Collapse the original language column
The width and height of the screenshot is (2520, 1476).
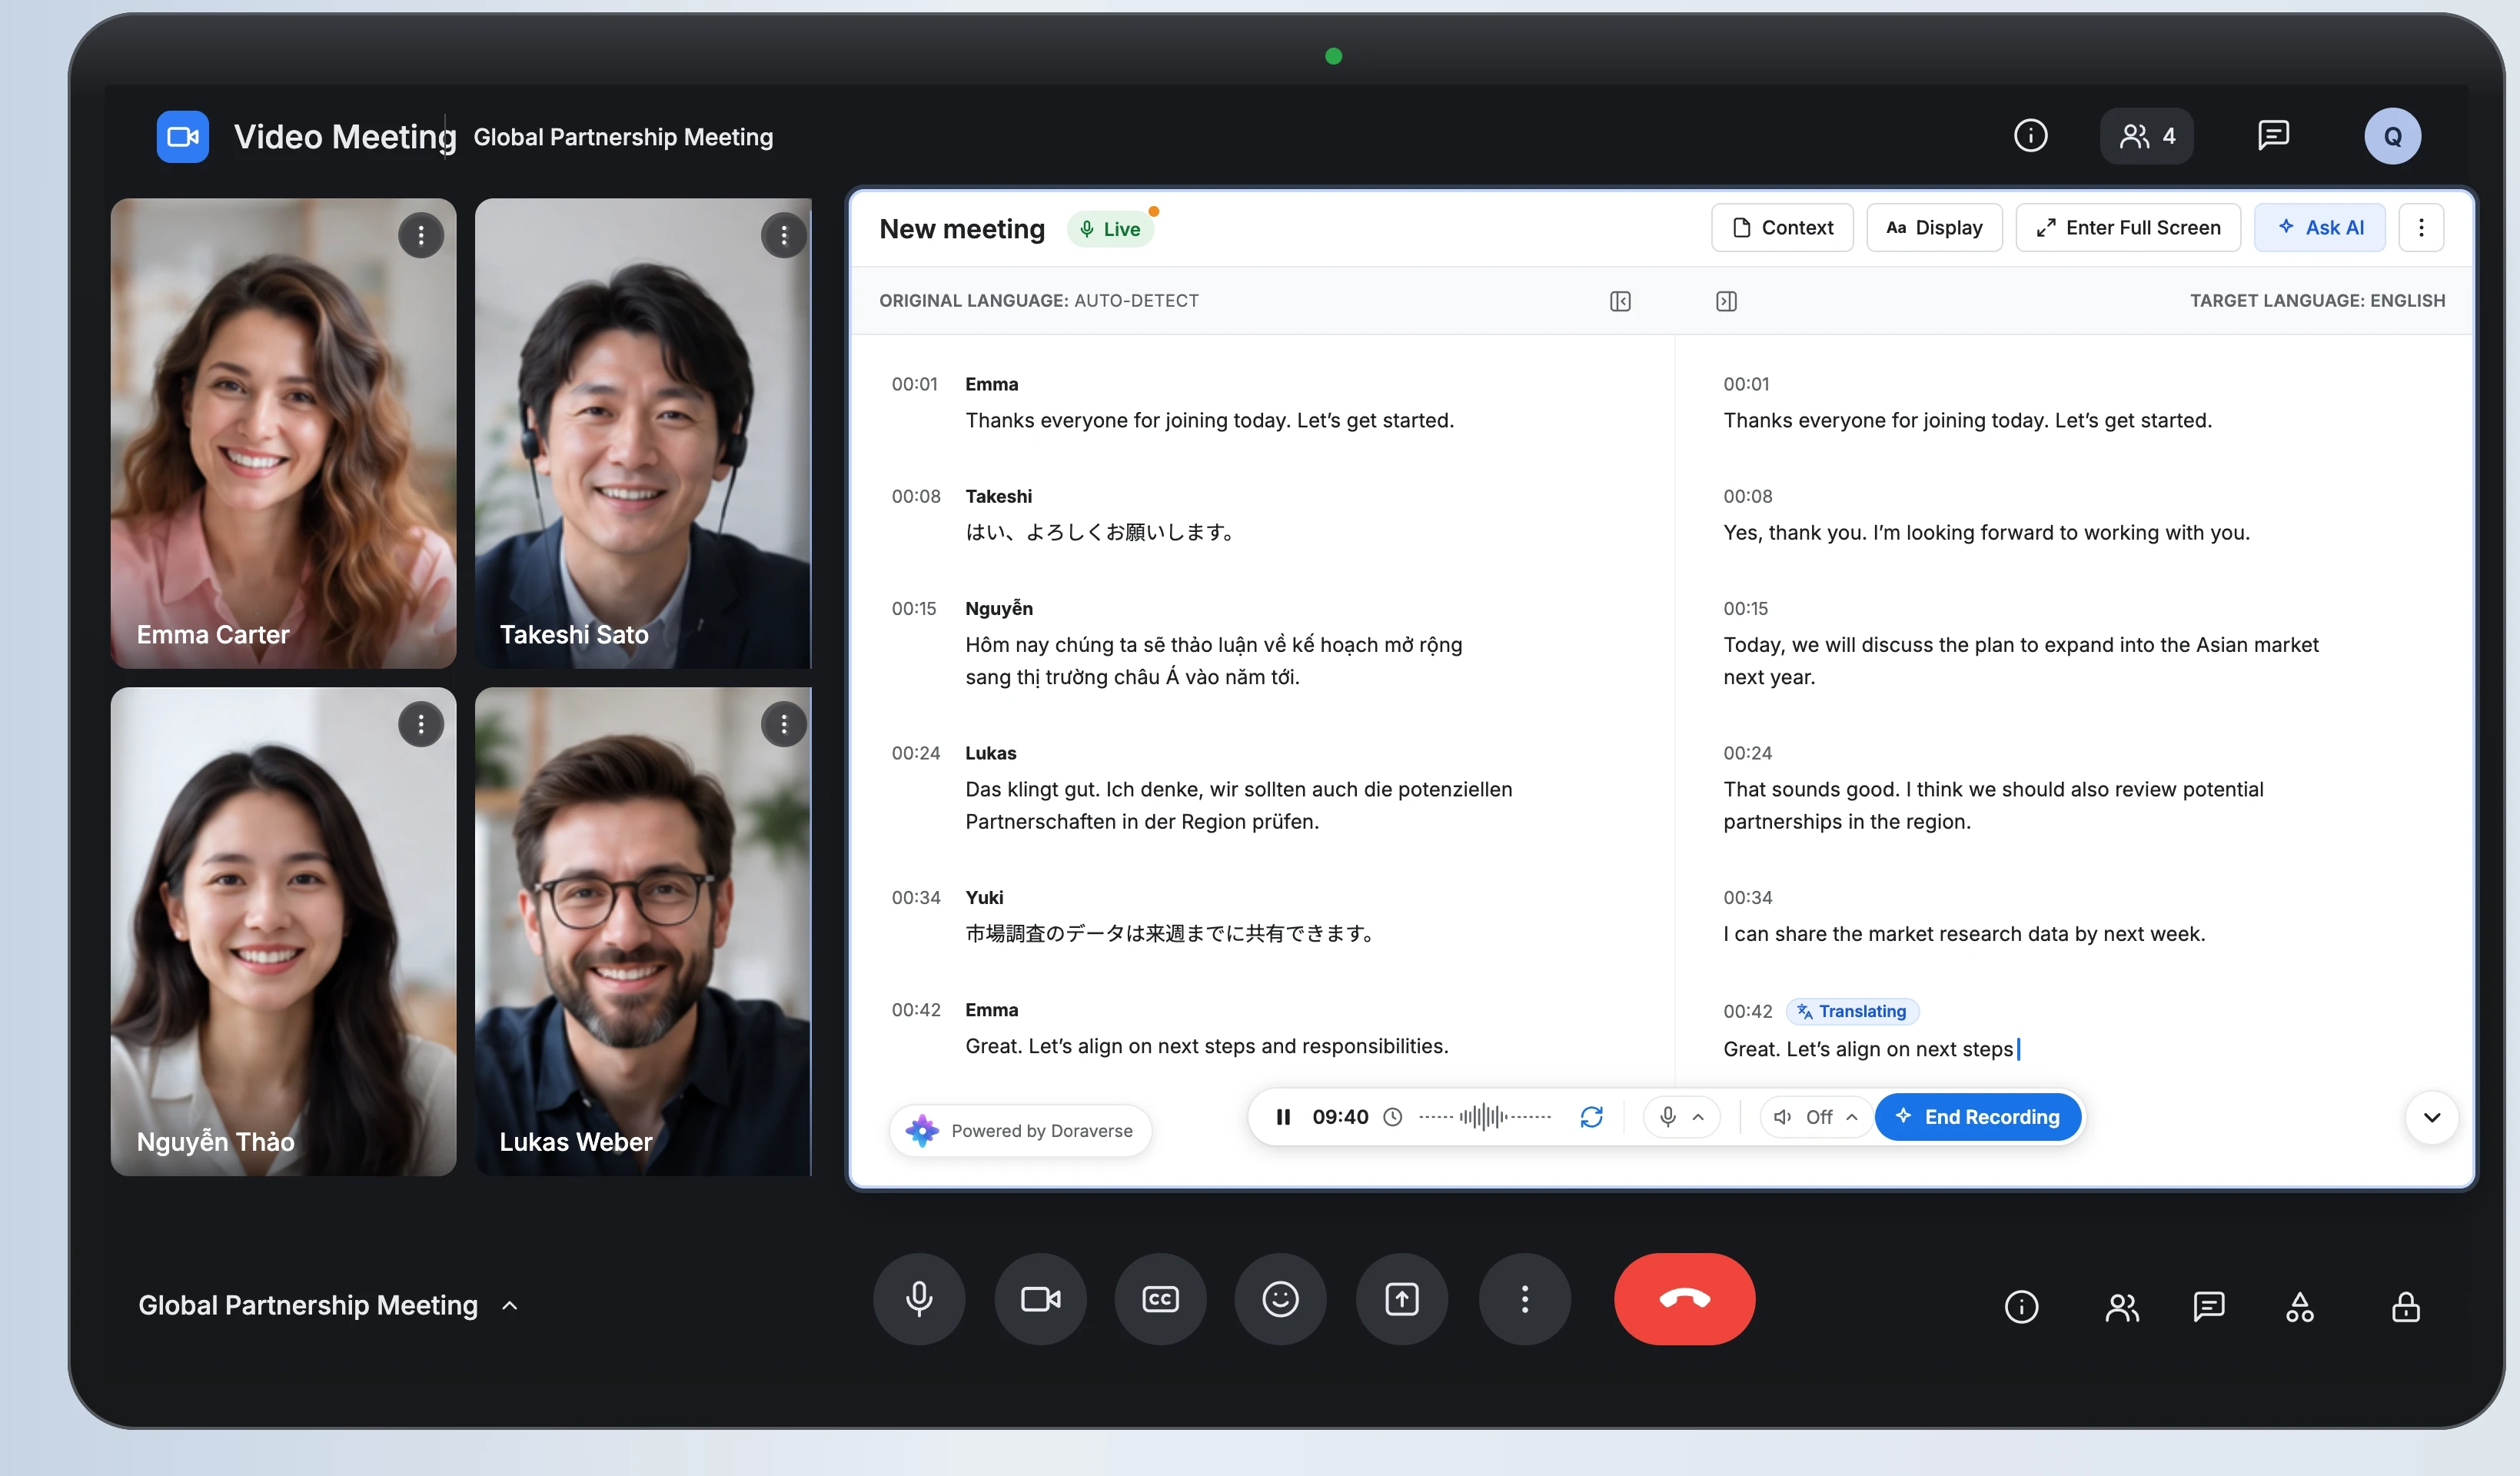coord(1620,301)
